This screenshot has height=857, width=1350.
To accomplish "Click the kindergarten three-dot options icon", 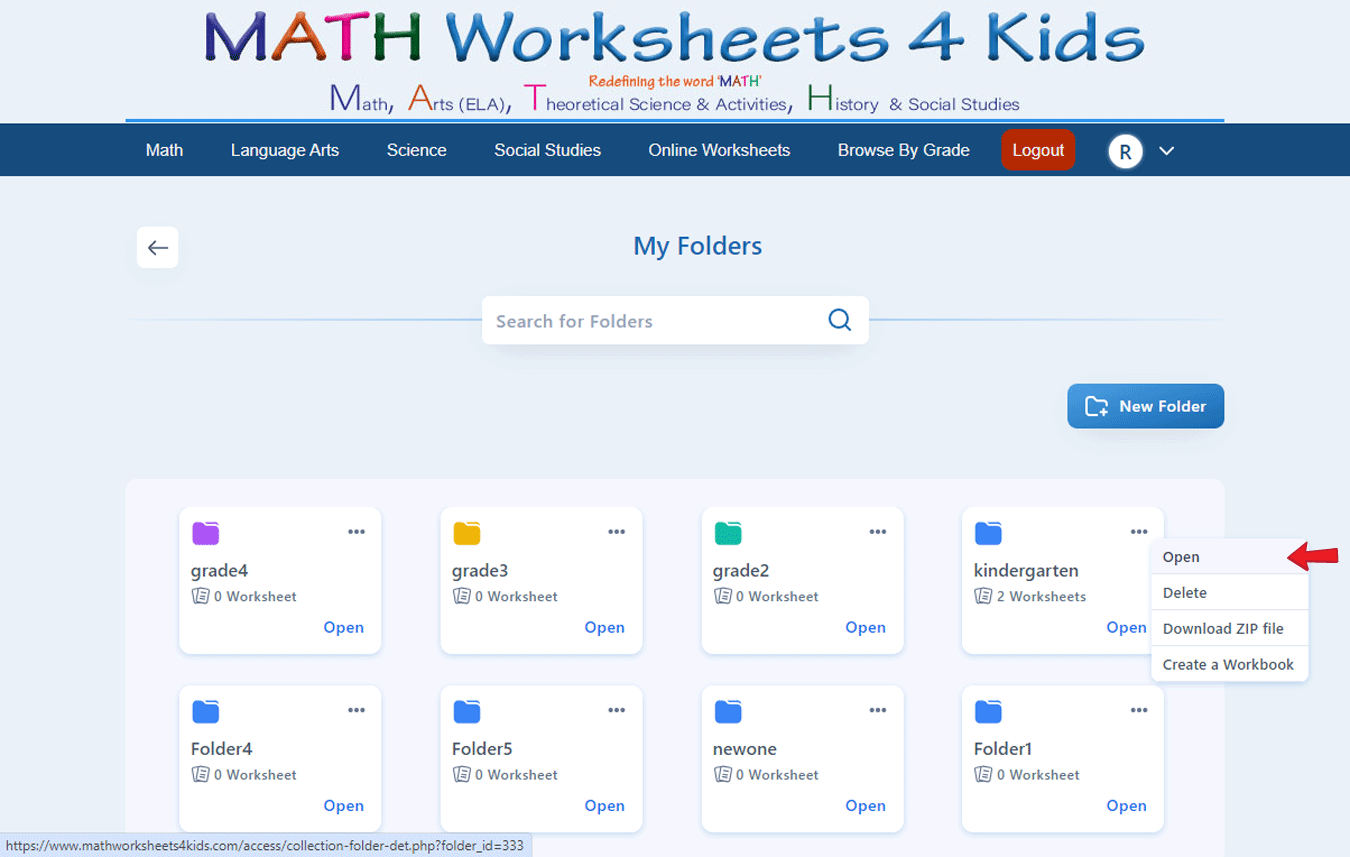I will coord(1139,532).
